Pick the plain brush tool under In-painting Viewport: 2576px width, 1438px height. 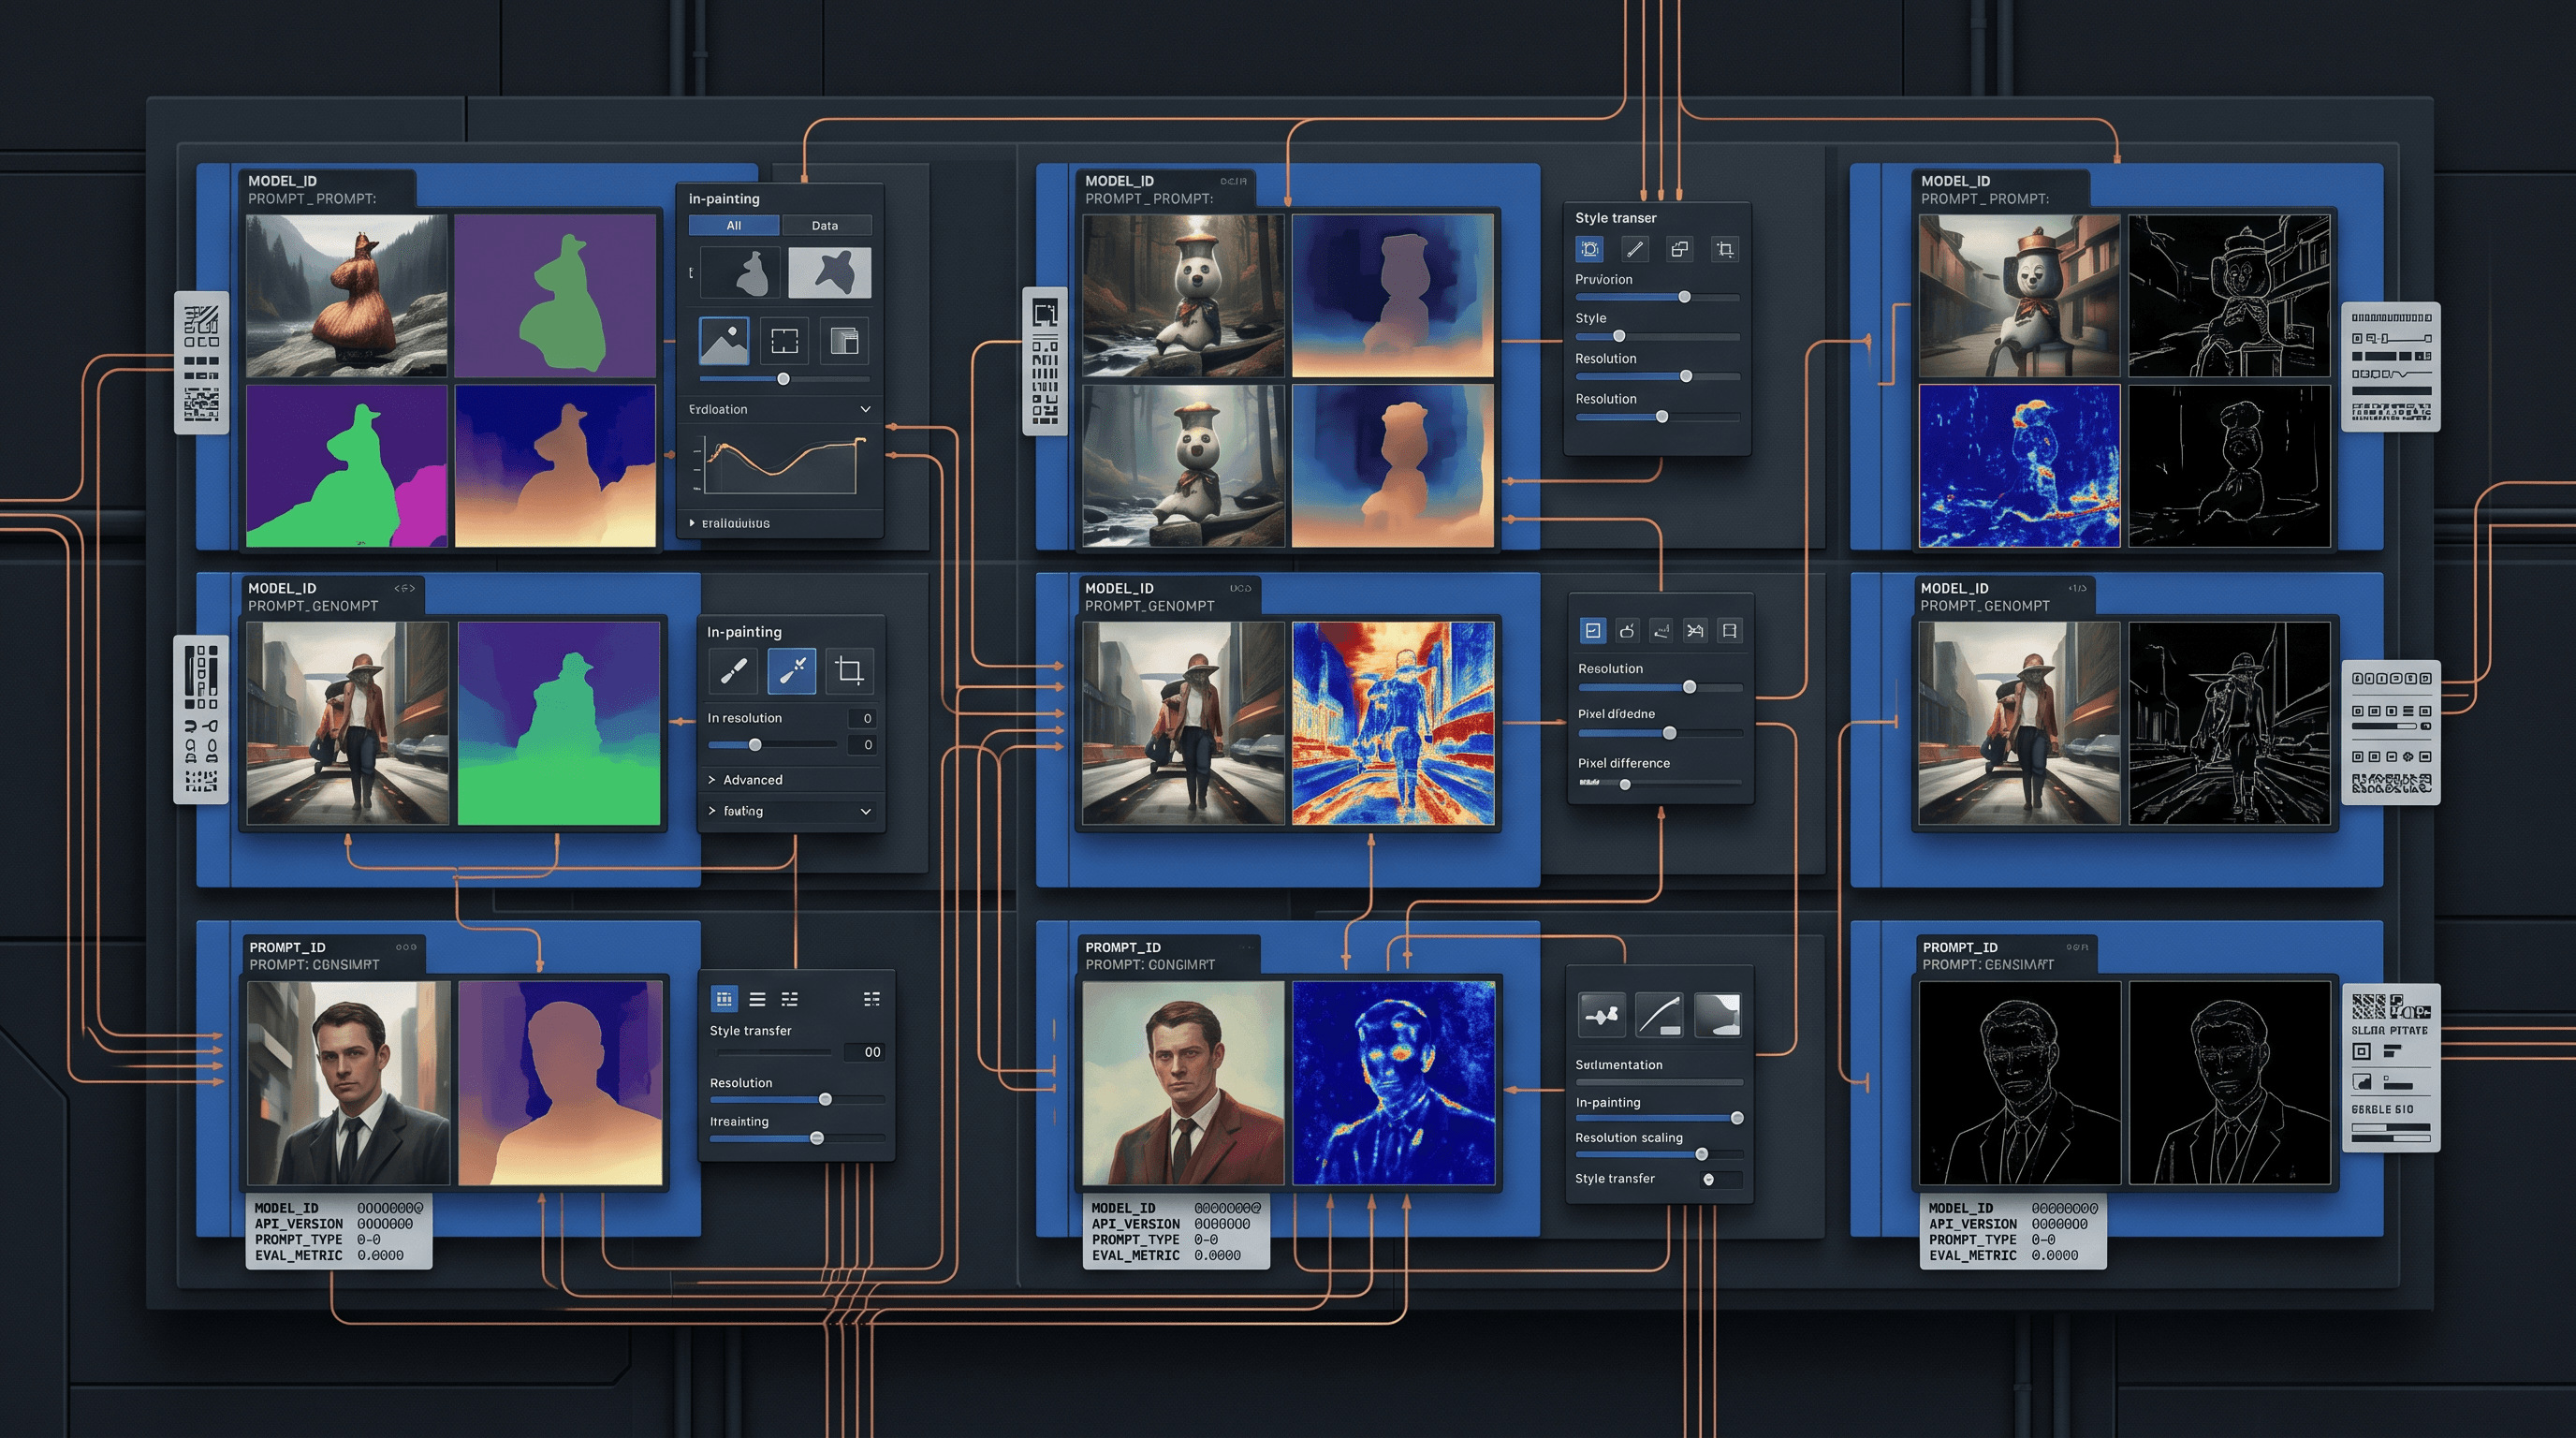733,670
